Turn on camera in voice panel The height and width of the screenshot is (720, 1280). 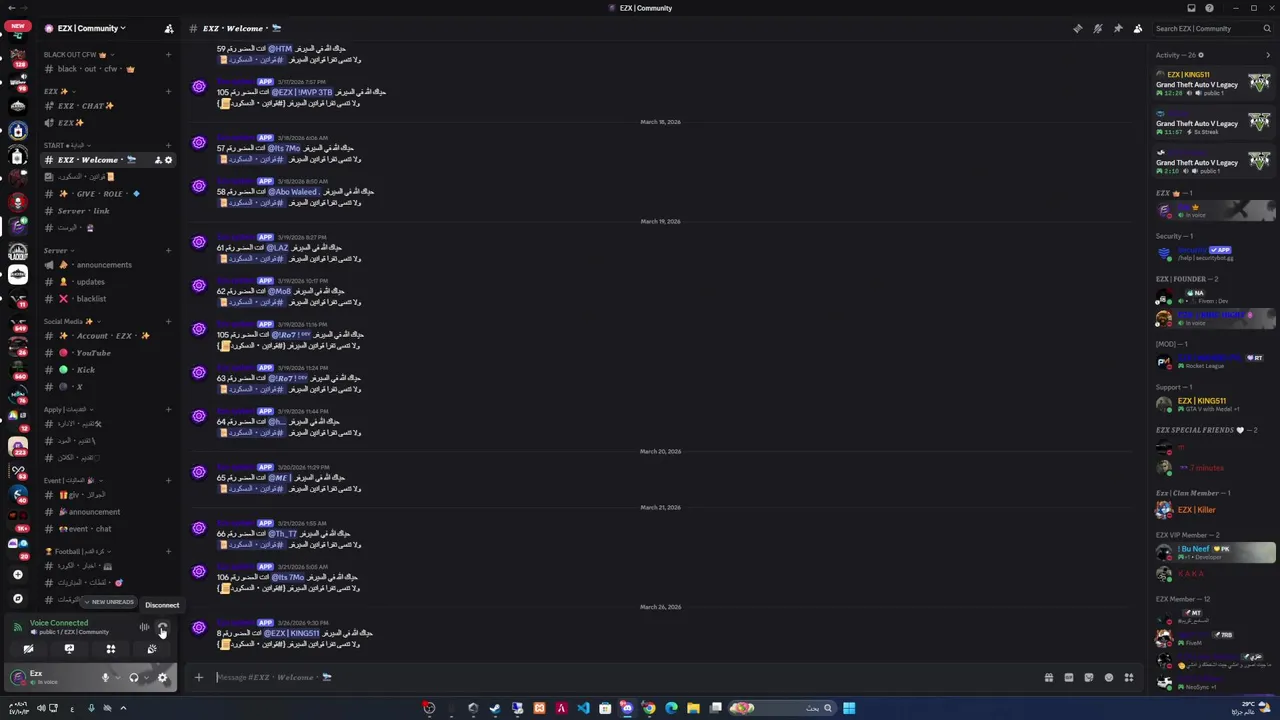click(x=28, y=649)
